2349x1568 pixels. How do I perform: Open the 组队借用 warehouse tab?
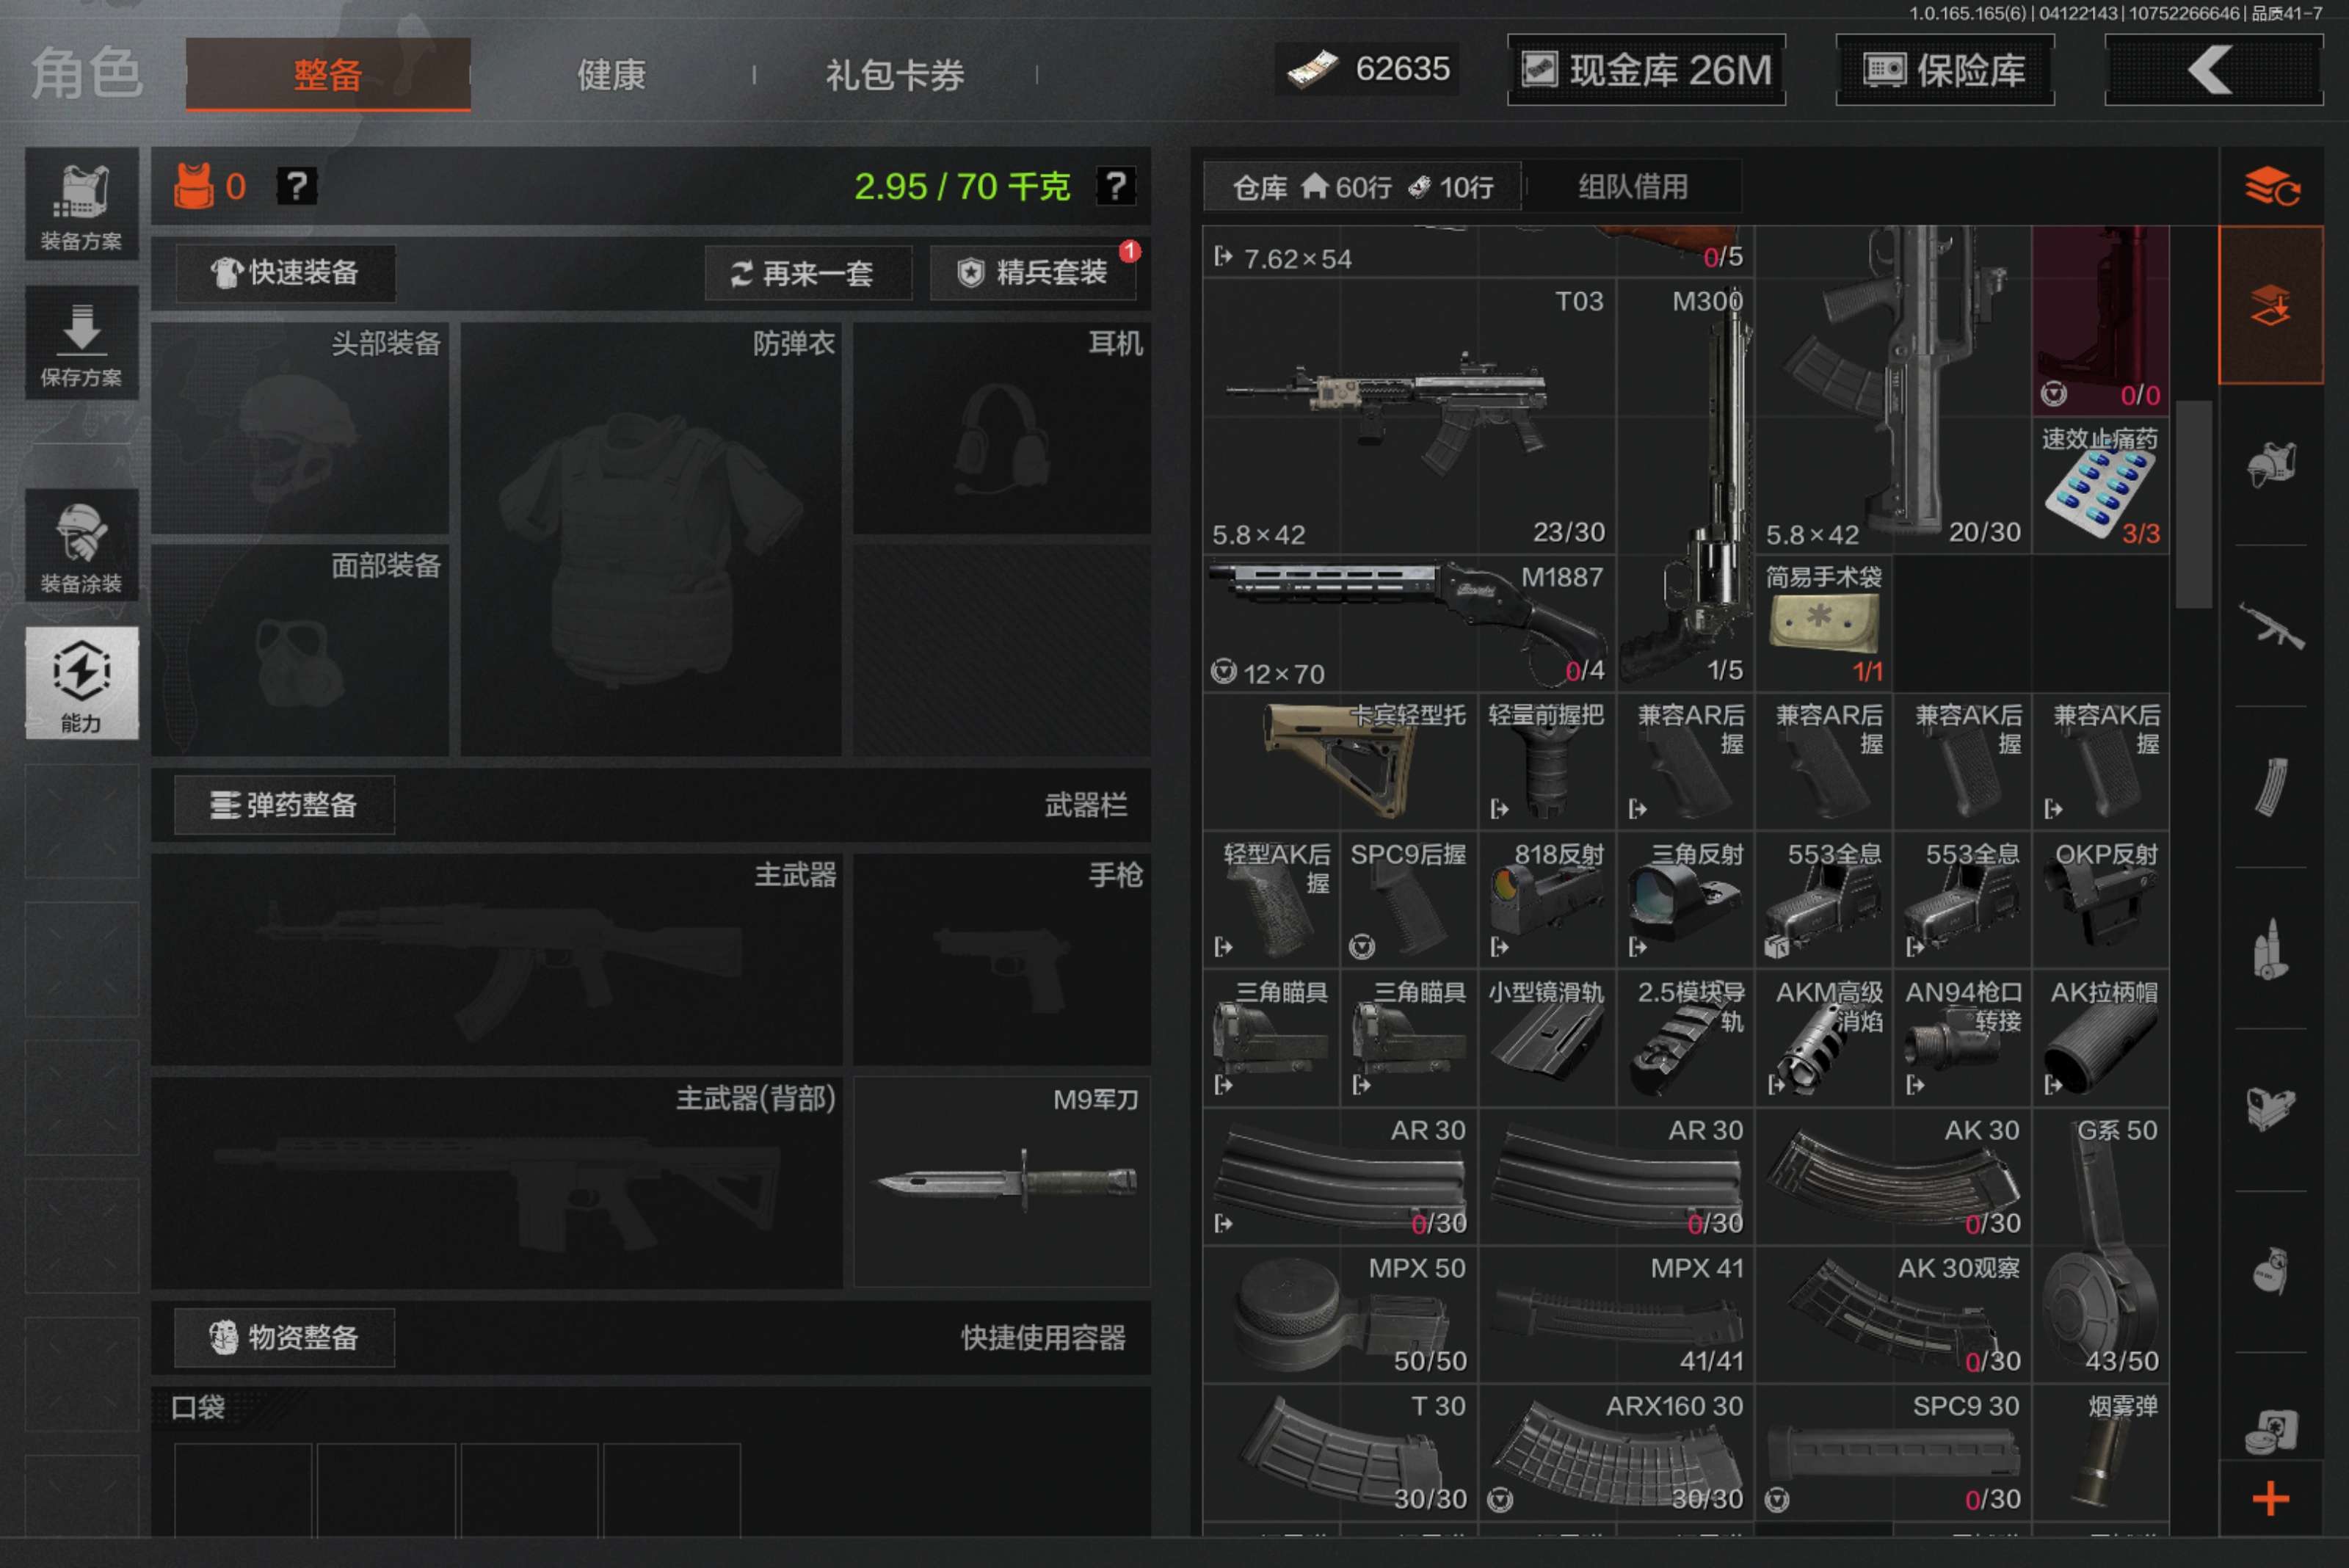point(1629,187)
